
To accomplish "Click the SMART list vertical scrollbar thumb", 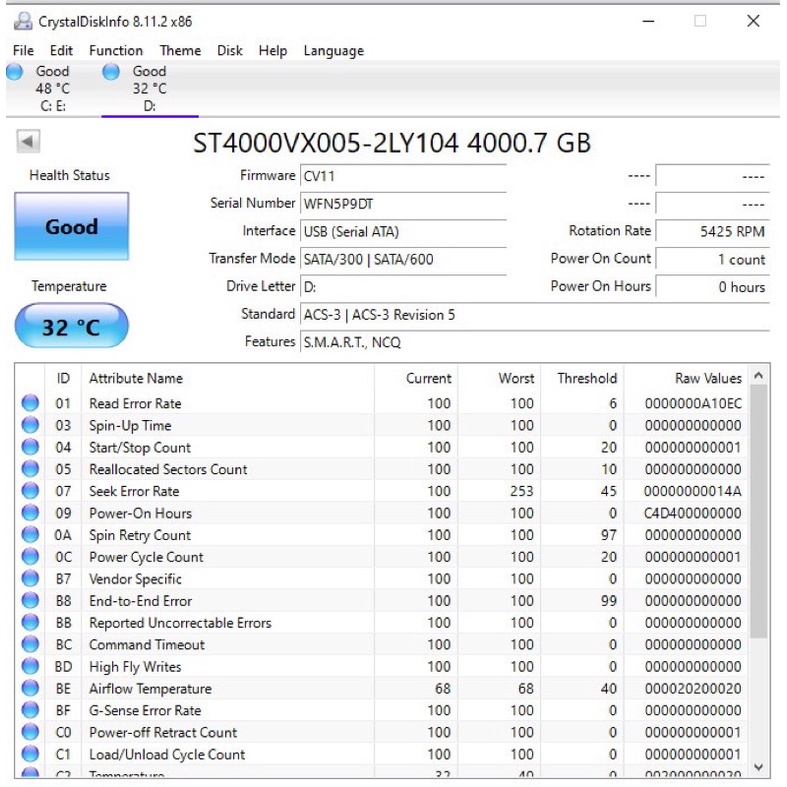I will pos(758,511).
